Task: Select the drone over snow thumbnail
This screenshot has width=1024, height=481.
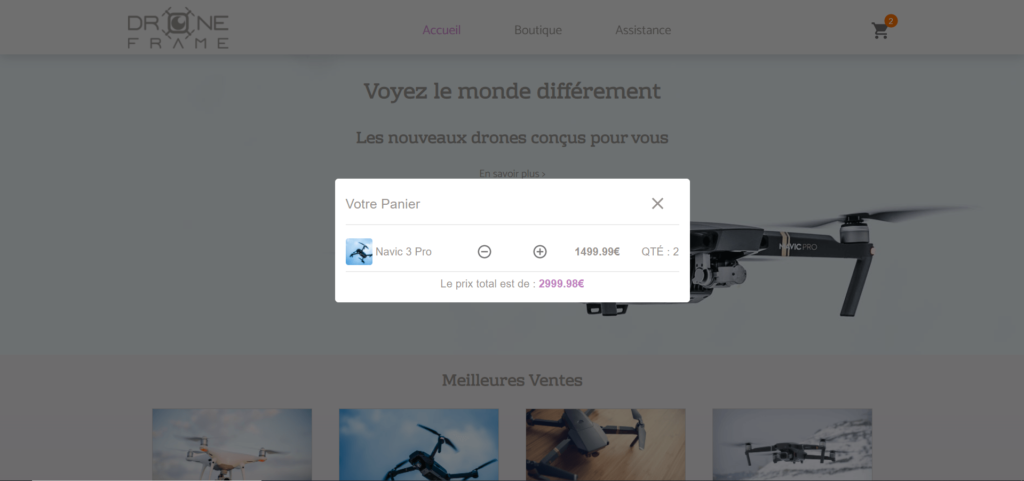Action: point(792,444)
